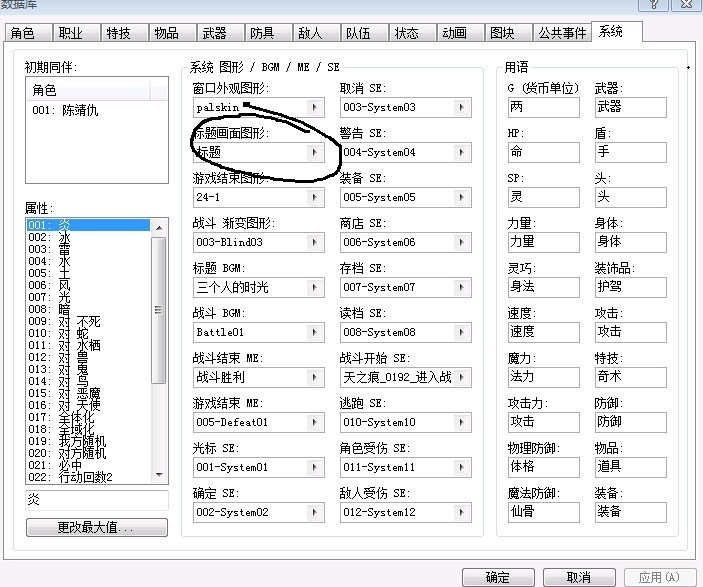Select attribute 022: 行动回数2
703x587 pixels.
88,477
